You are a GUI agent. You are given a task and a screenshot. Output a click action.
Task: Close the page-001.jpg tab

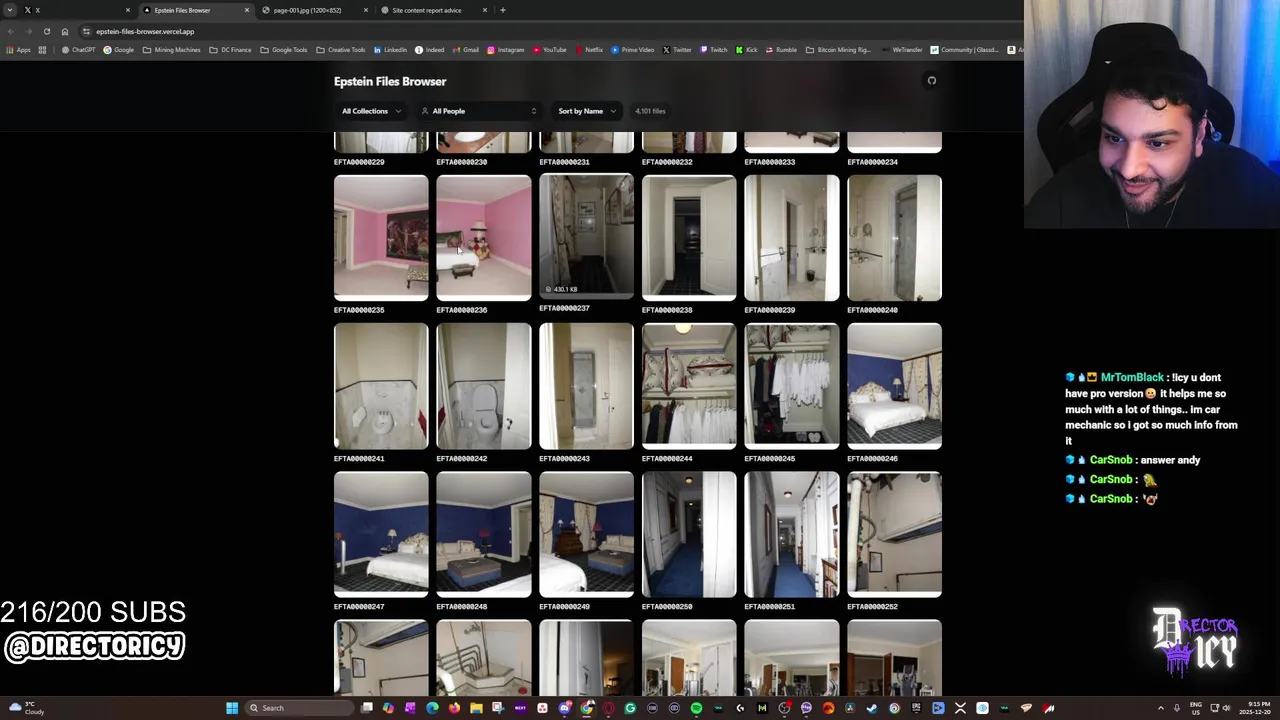(x=366, y=10)
